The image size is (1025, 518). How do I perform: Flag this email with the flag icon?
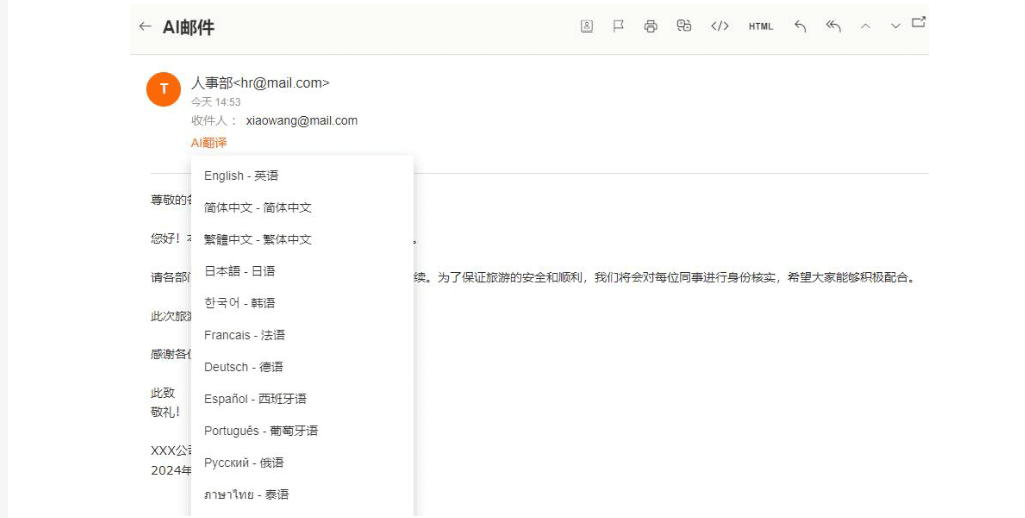[618, 27]
